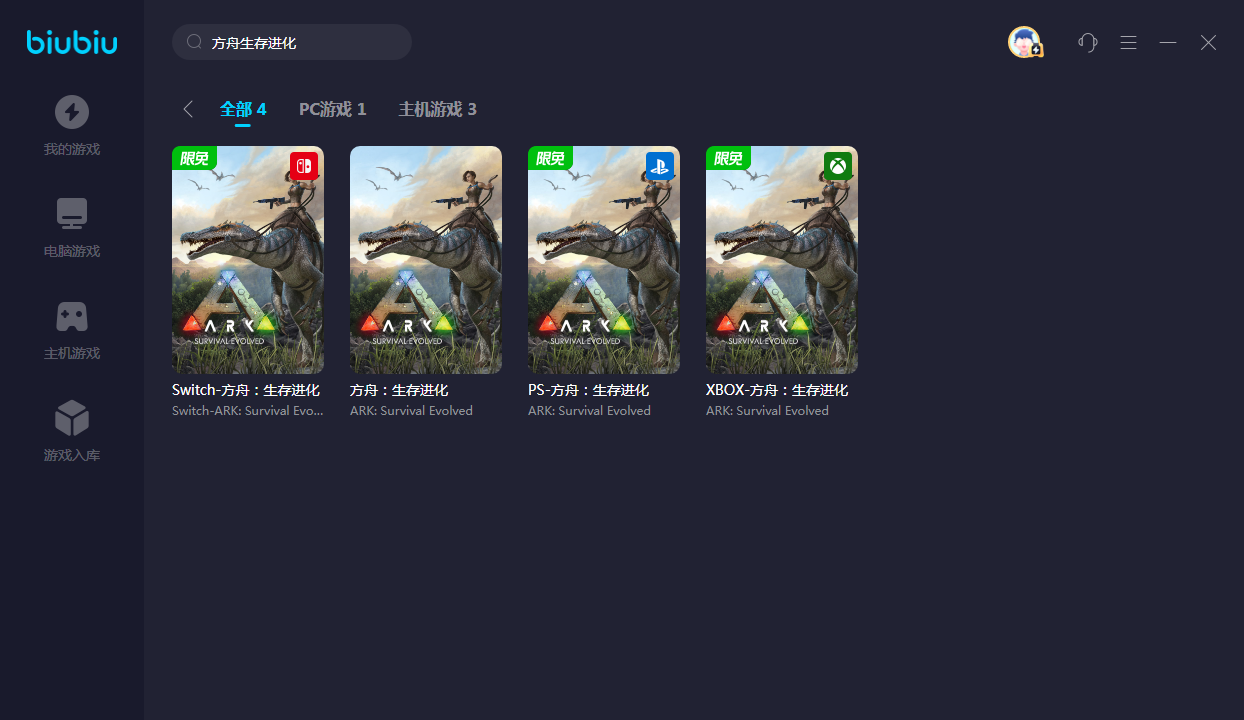
Task: Open PS-方舟：生存进化 cover thumbnail
Action: (604, 260)
